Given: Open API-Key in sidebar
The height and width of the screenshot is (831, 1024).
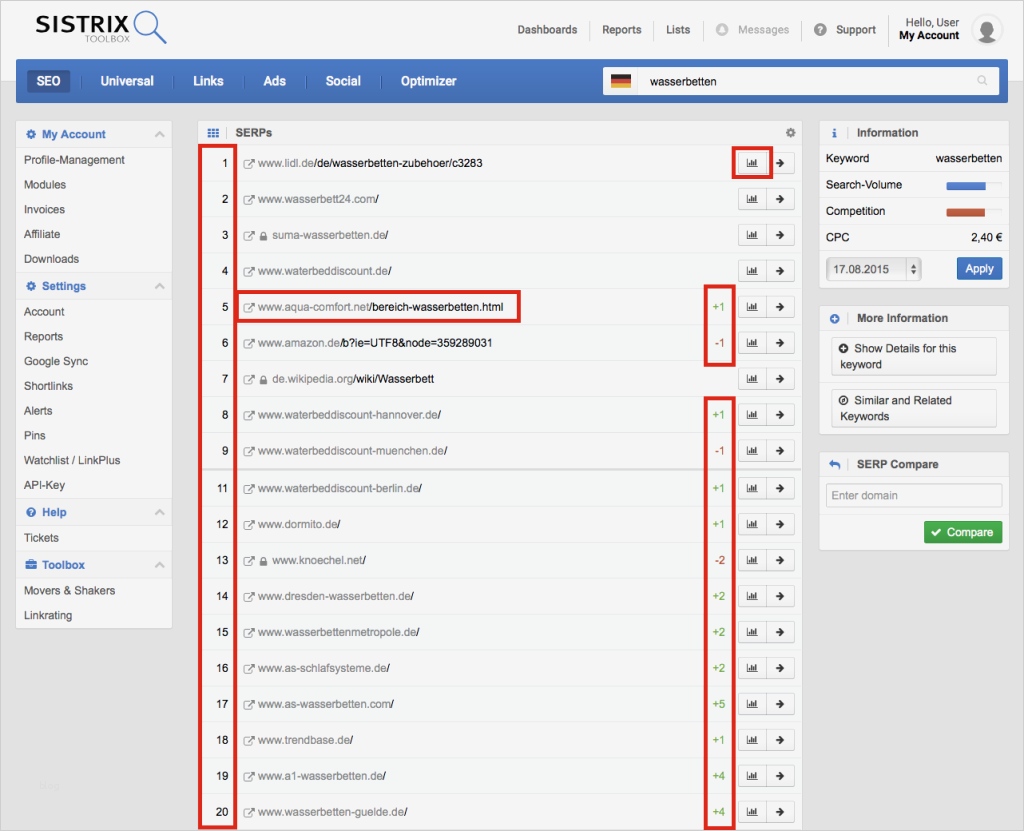Looking at the screenshot, I should click(44, 485).
